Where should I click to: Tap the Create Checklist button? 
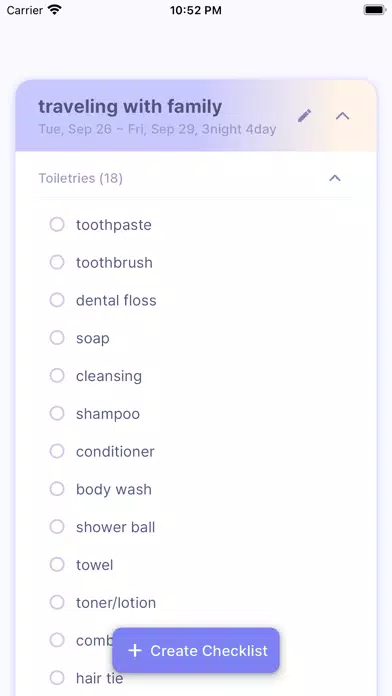[196, 650]
